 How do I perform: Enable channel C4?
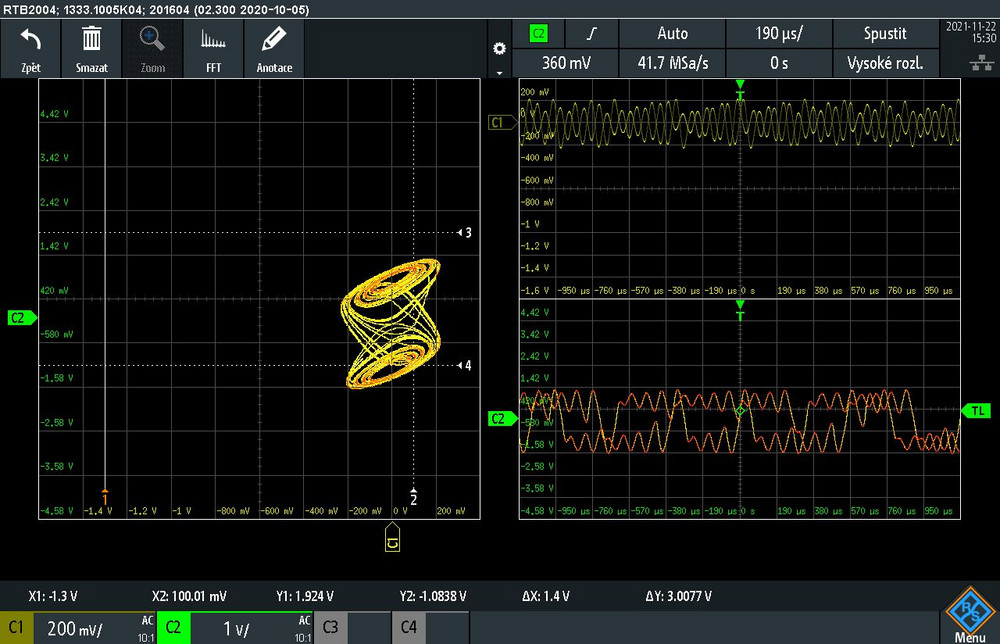(x=409, y=627)
